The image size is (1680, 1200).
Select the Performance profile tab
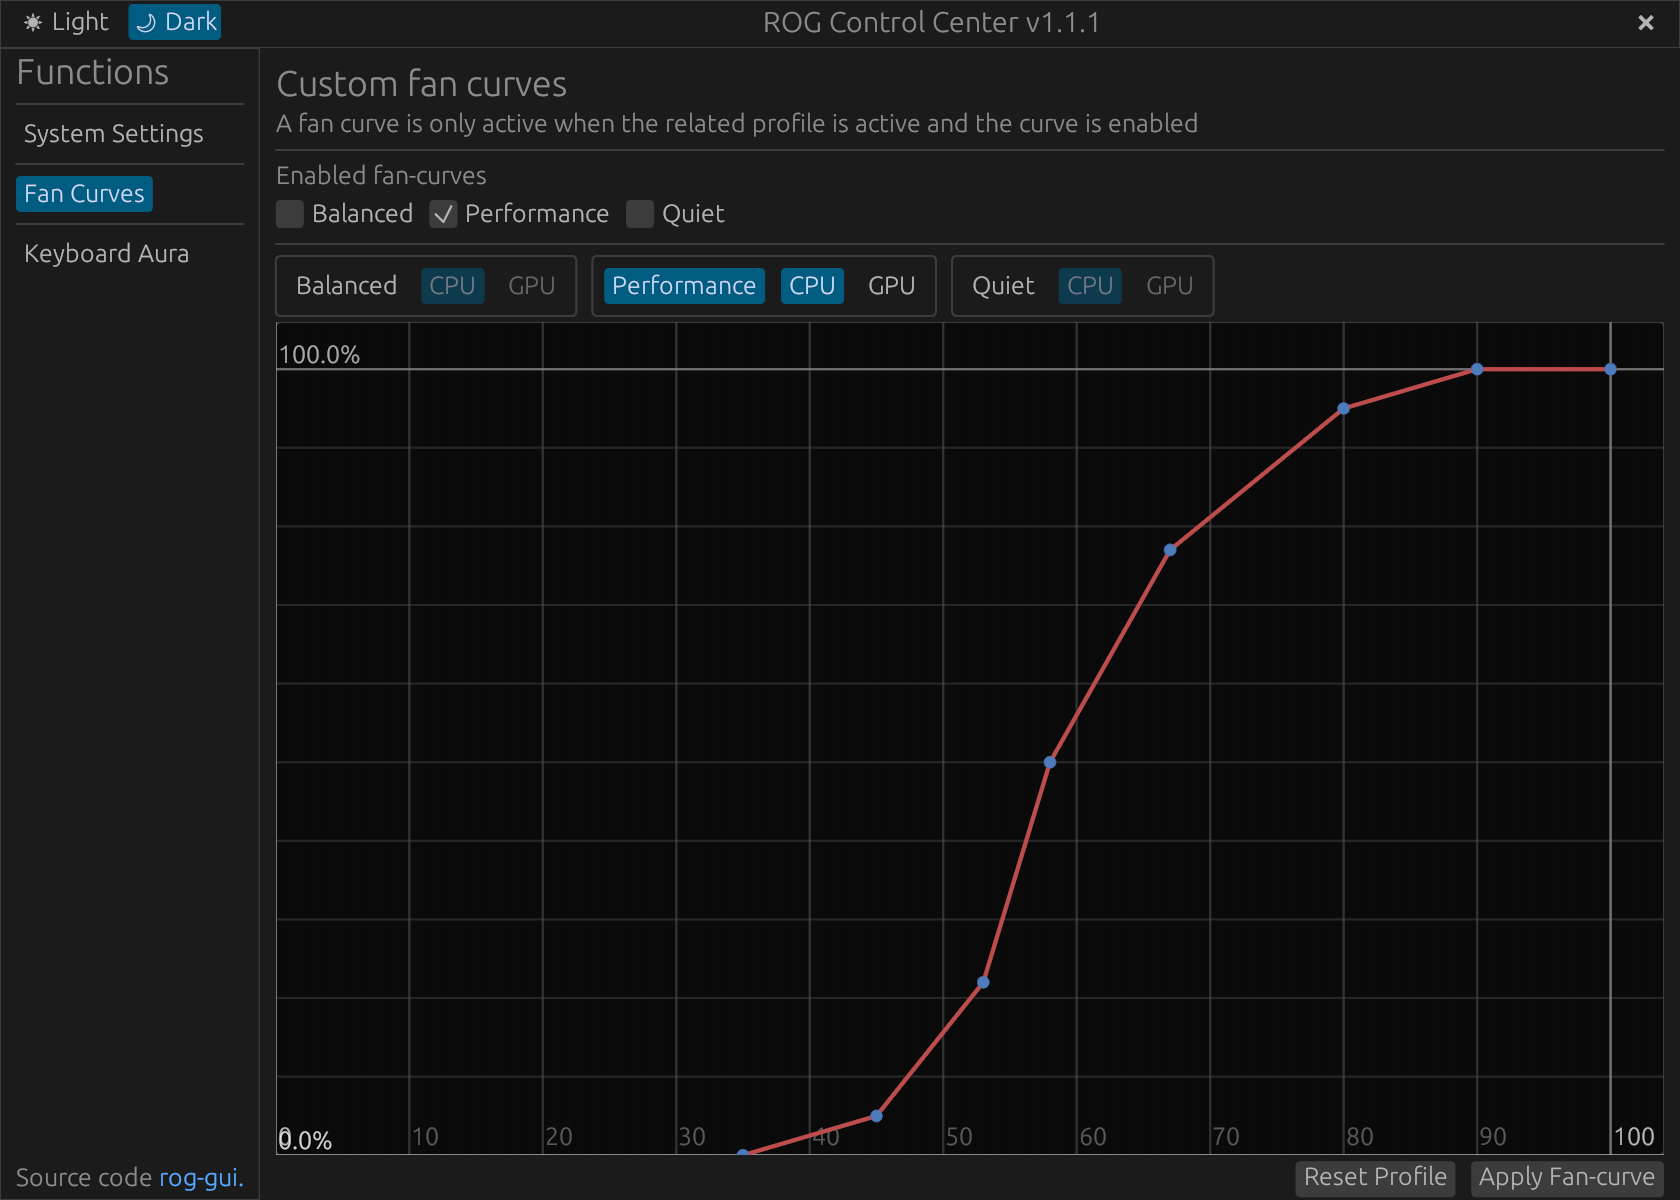tap(684, 286)
